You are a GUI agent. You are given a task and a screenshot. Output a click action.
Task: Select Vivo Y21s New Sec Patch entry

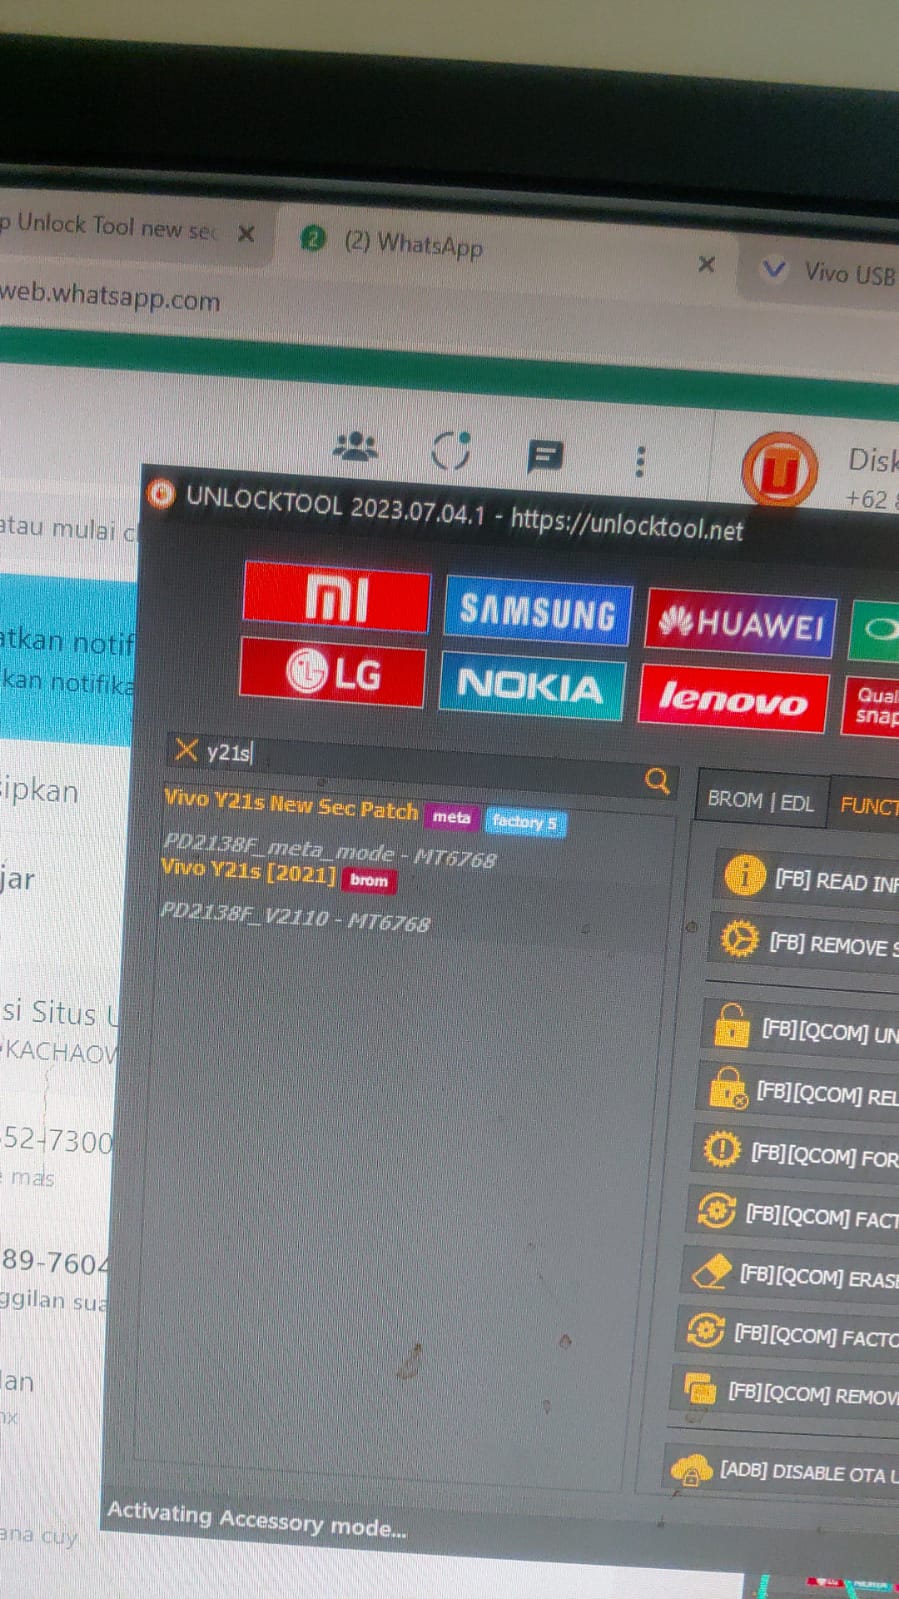click(290, 804)
